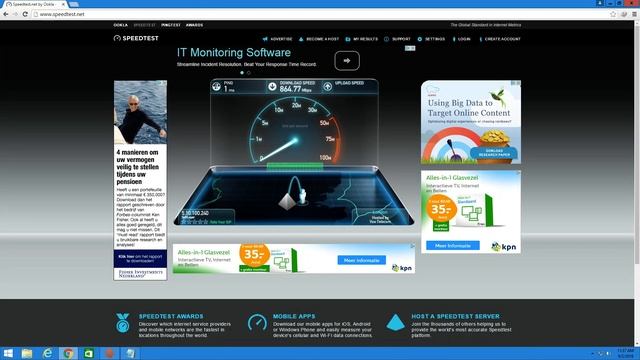Click the Upload Speed arrow icon
Screen dimensions: 640x360
click(327, 87)
